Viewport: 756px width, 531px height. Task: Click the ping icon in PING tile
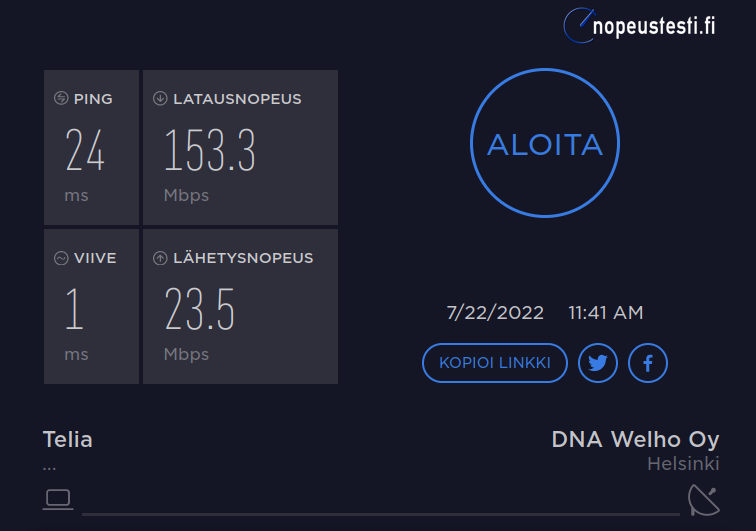61,99
